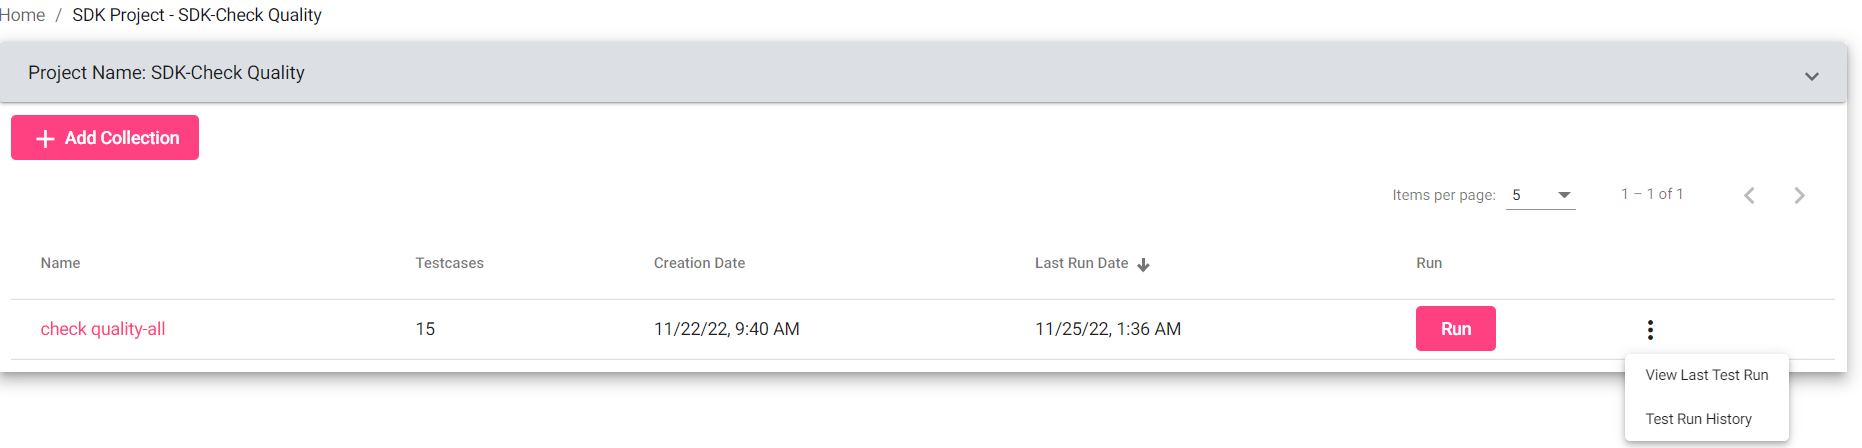1862x448 pixels.
Task: Collapse the Project Name panel chevron
Action: pyautogui.click(x=1811, y=77)
